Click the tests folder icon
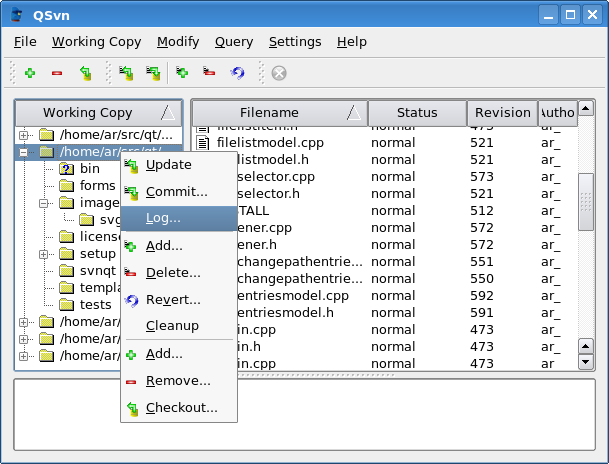 66,305
